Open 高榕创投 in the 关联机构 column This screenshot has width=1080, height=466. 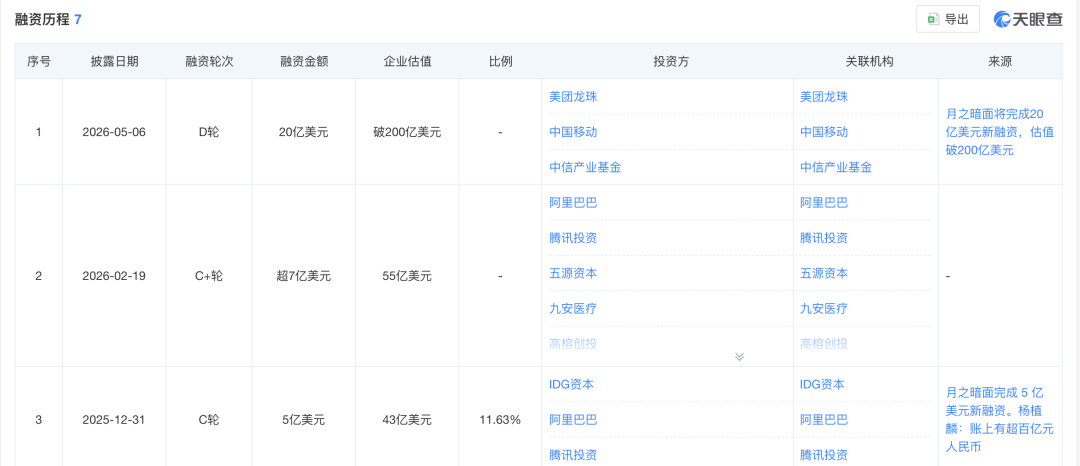pyautogui.click(x=824, y=343)
